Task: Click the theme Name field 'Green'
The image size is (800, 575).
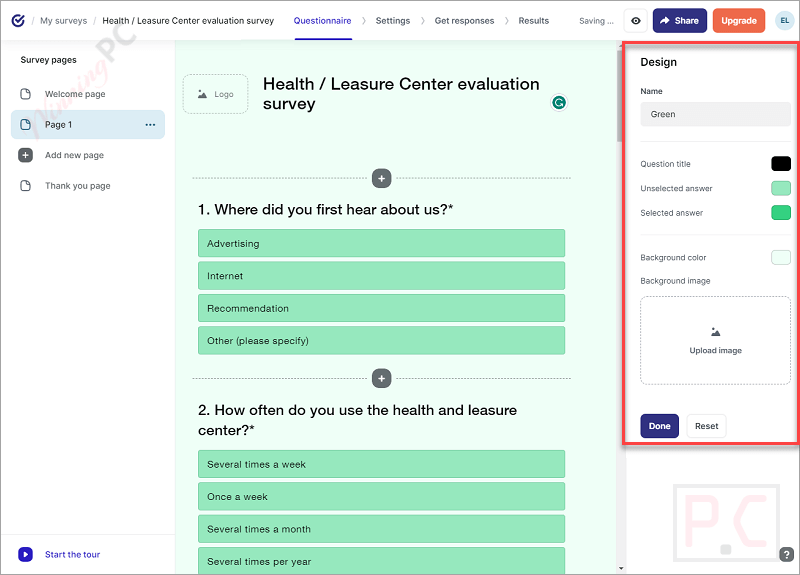Action: coord(715,114)
